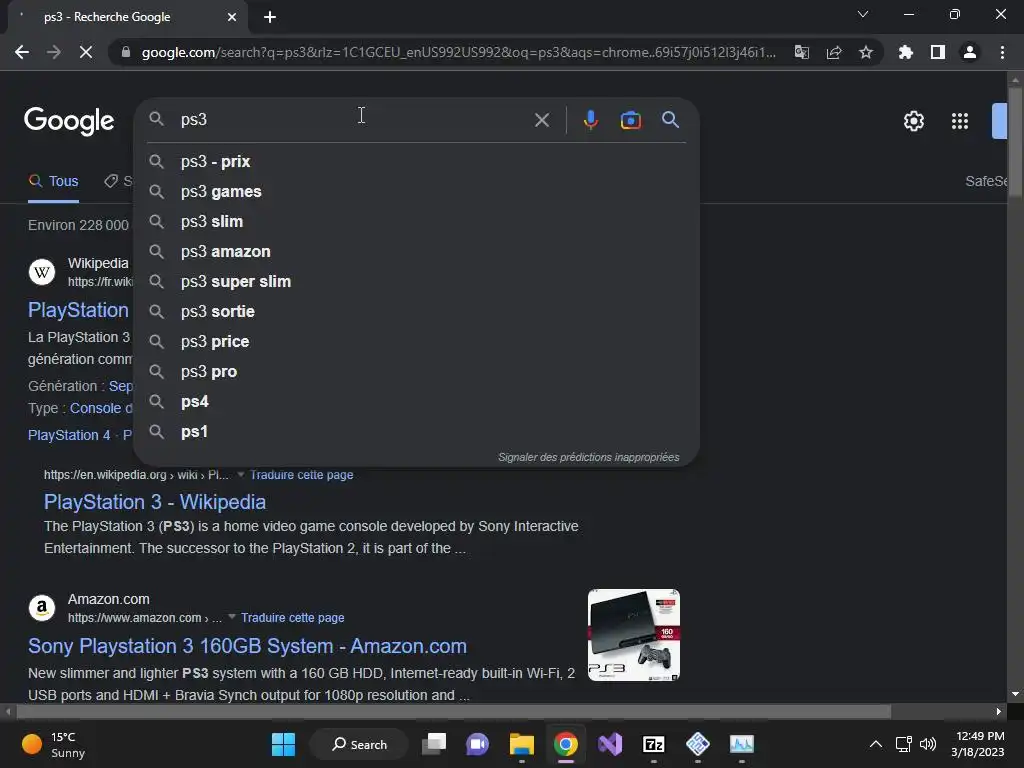Viewport: 1024px width, 768px height.
Task: Open 'PlayStation 3 - Wikipedia' result
Action: (155, 502)
